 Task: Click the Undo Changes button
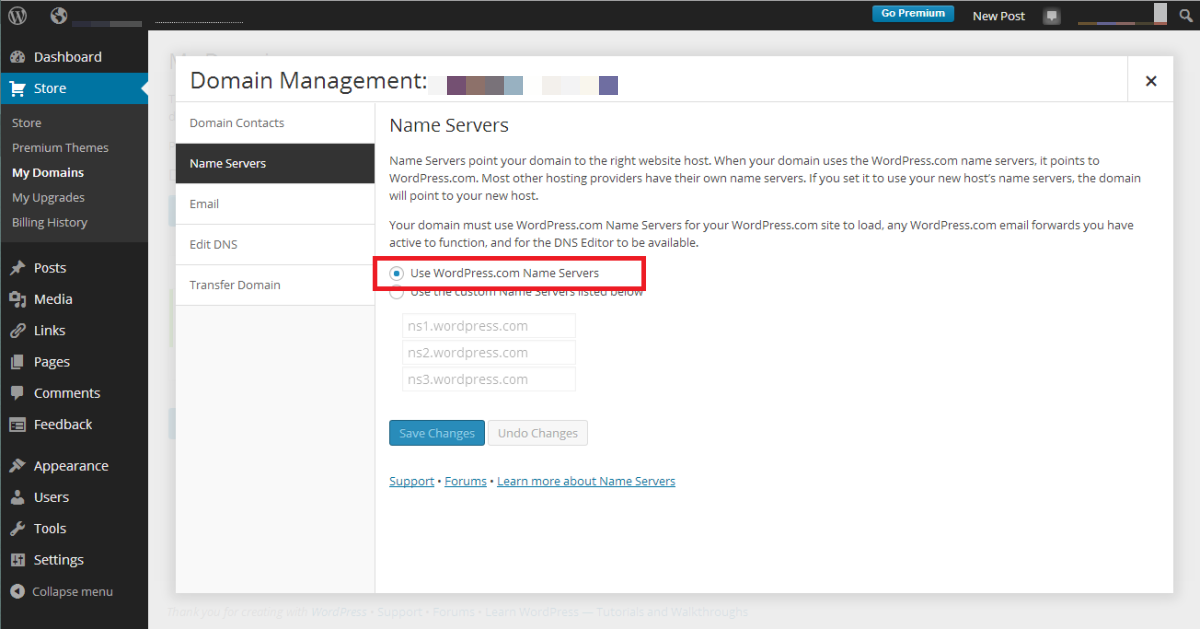pos(538,433)
